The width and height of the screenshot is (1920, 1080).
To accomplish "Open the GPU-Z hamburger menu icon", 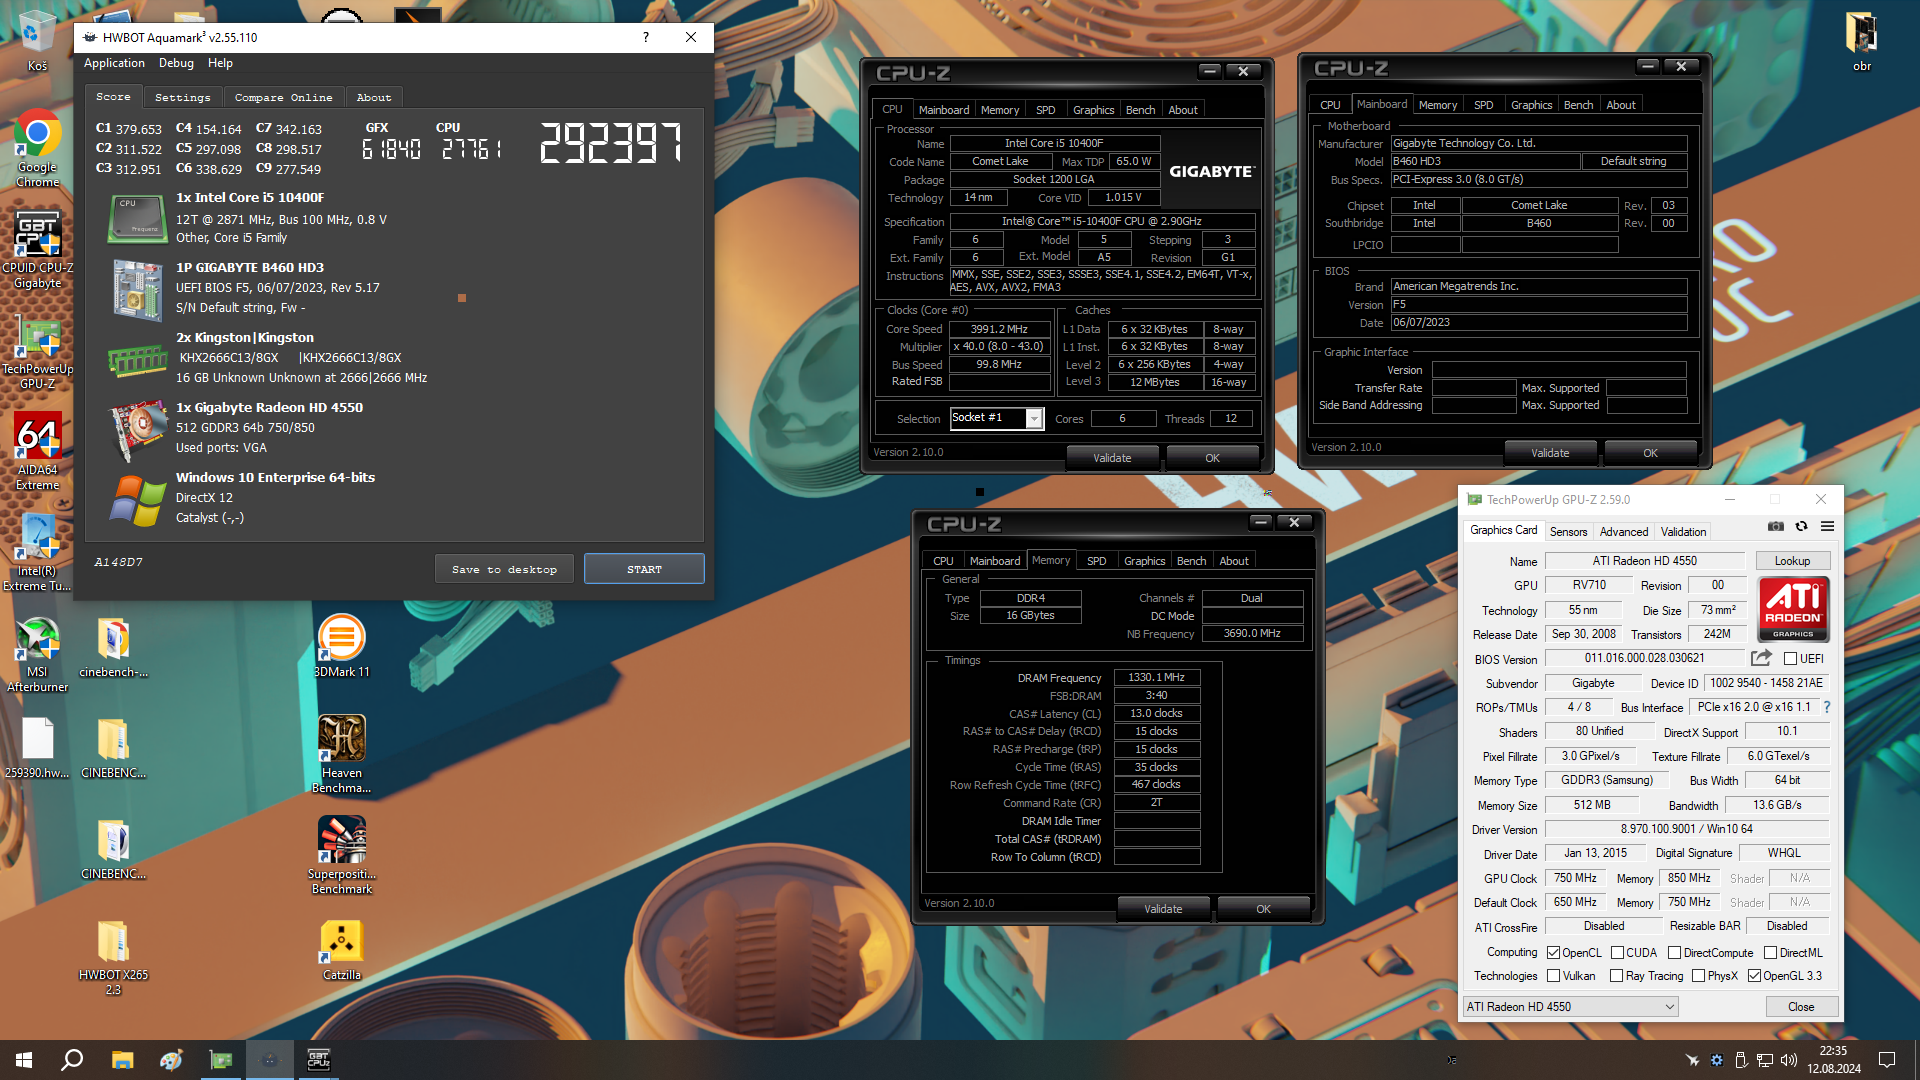I will click(1827, 526).
